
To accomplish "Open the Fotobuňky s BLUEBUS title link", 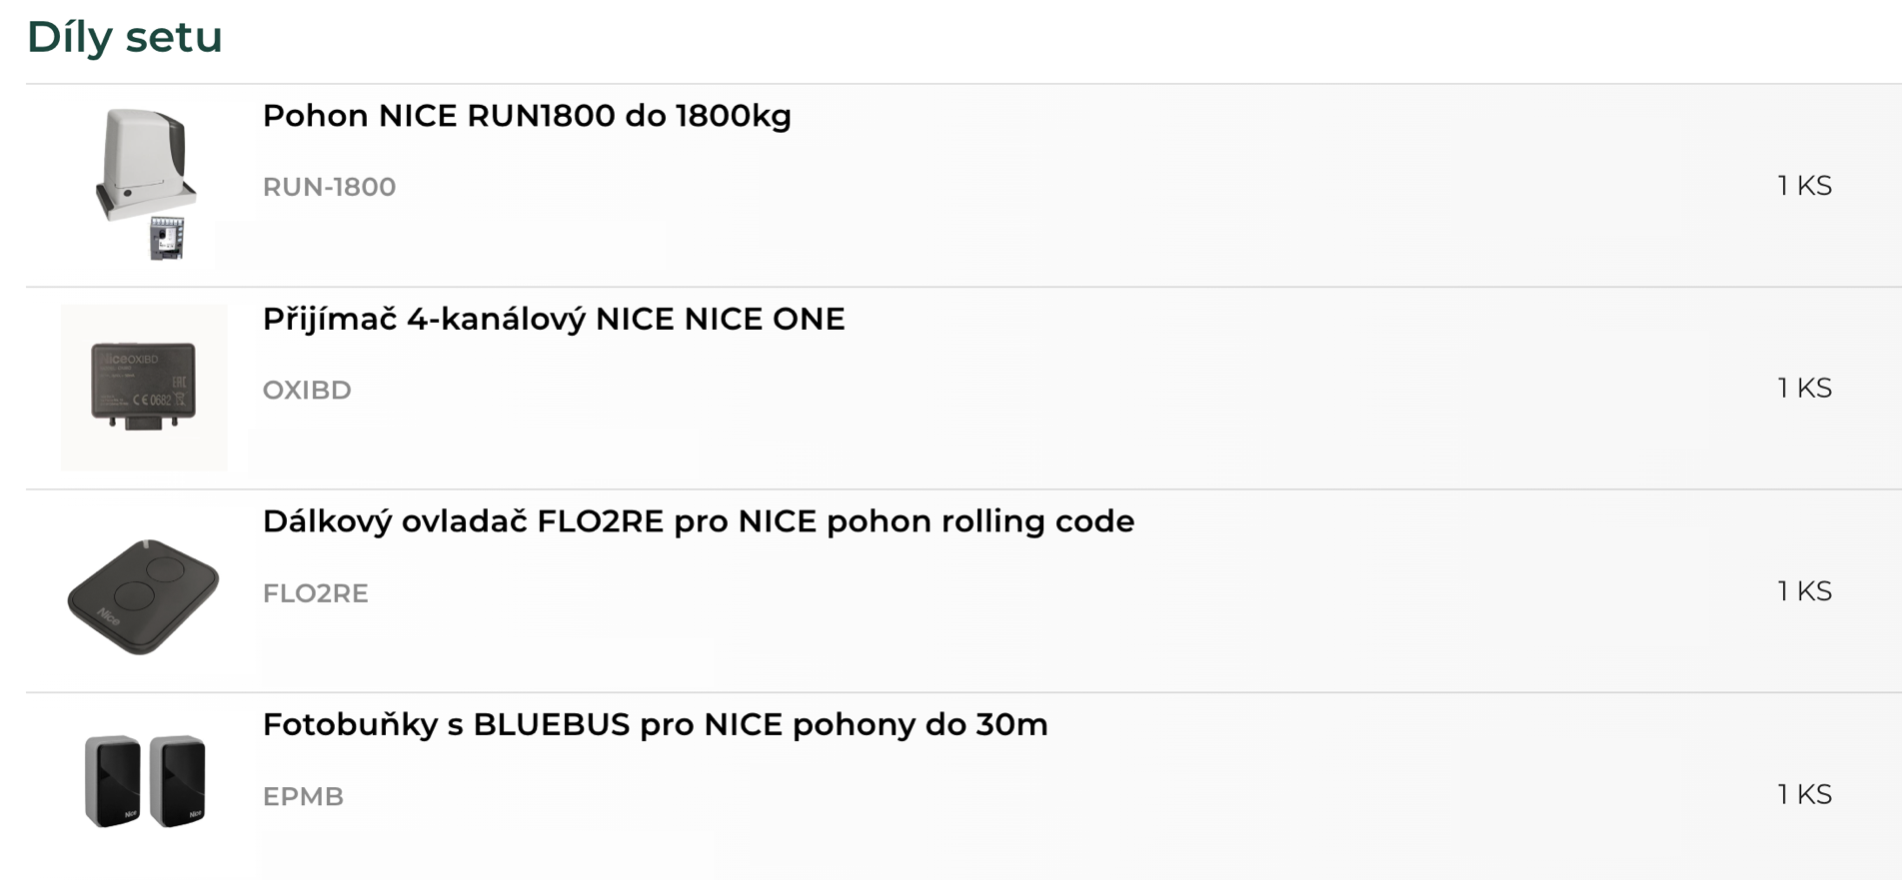I will point(655,725).
